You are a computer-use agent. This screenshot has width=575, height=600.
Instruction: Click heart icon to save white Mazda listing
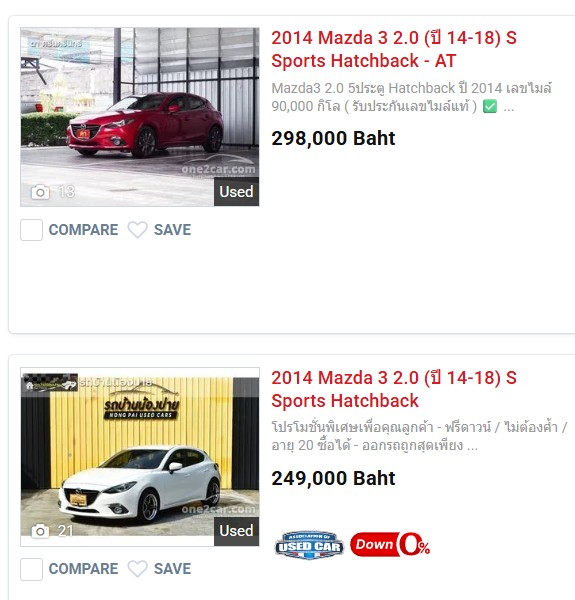tap(137, 569)
